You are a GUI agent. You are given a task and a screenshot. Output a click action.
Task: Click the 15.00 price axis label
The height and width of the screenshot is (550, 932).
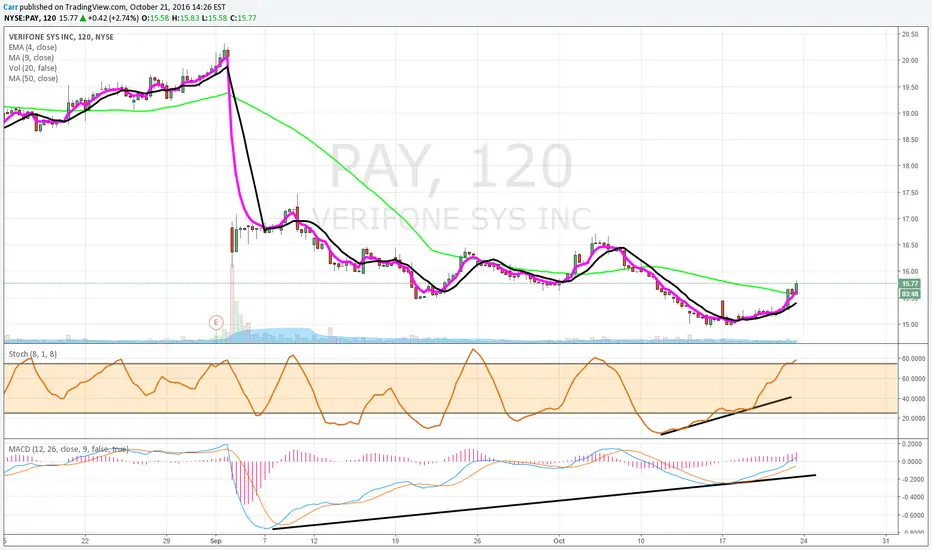(910, 325)
